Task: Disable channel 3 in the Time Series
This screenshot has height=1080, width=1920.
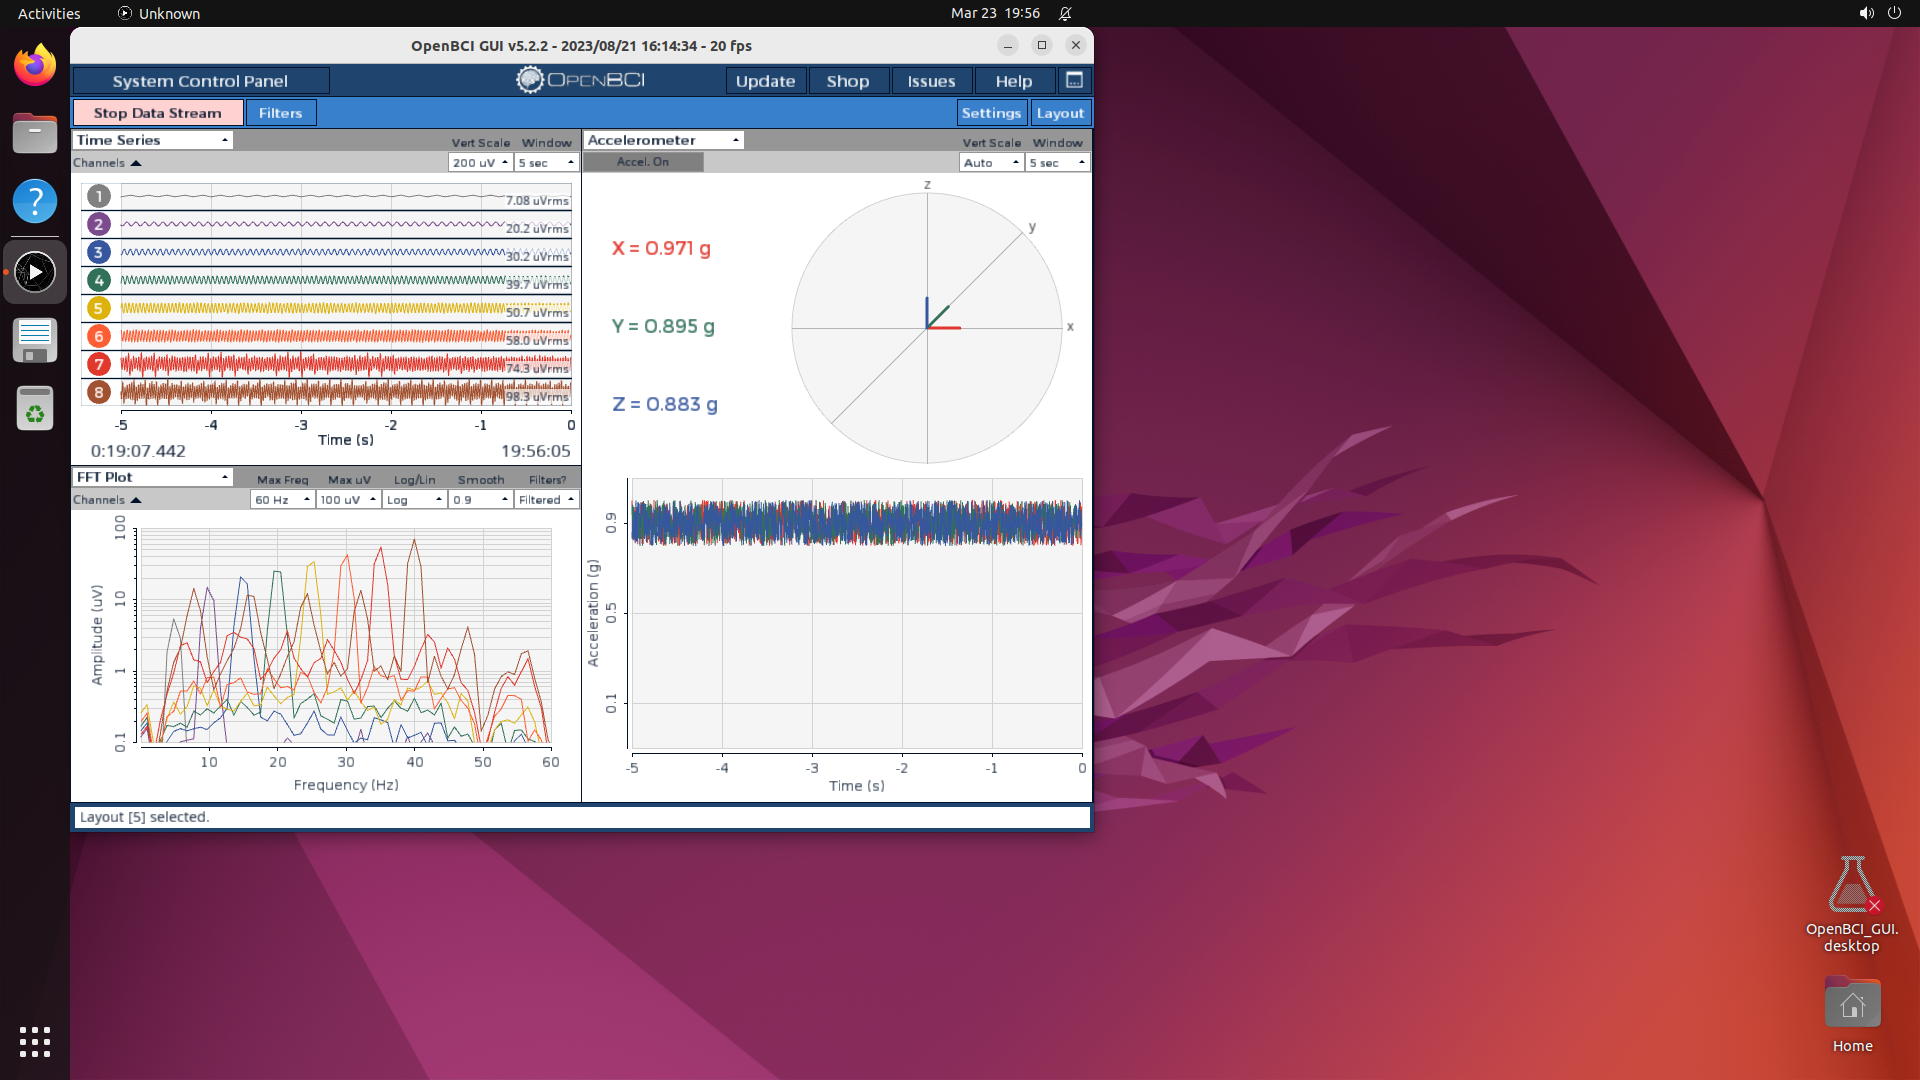Action: coord(98,252)
